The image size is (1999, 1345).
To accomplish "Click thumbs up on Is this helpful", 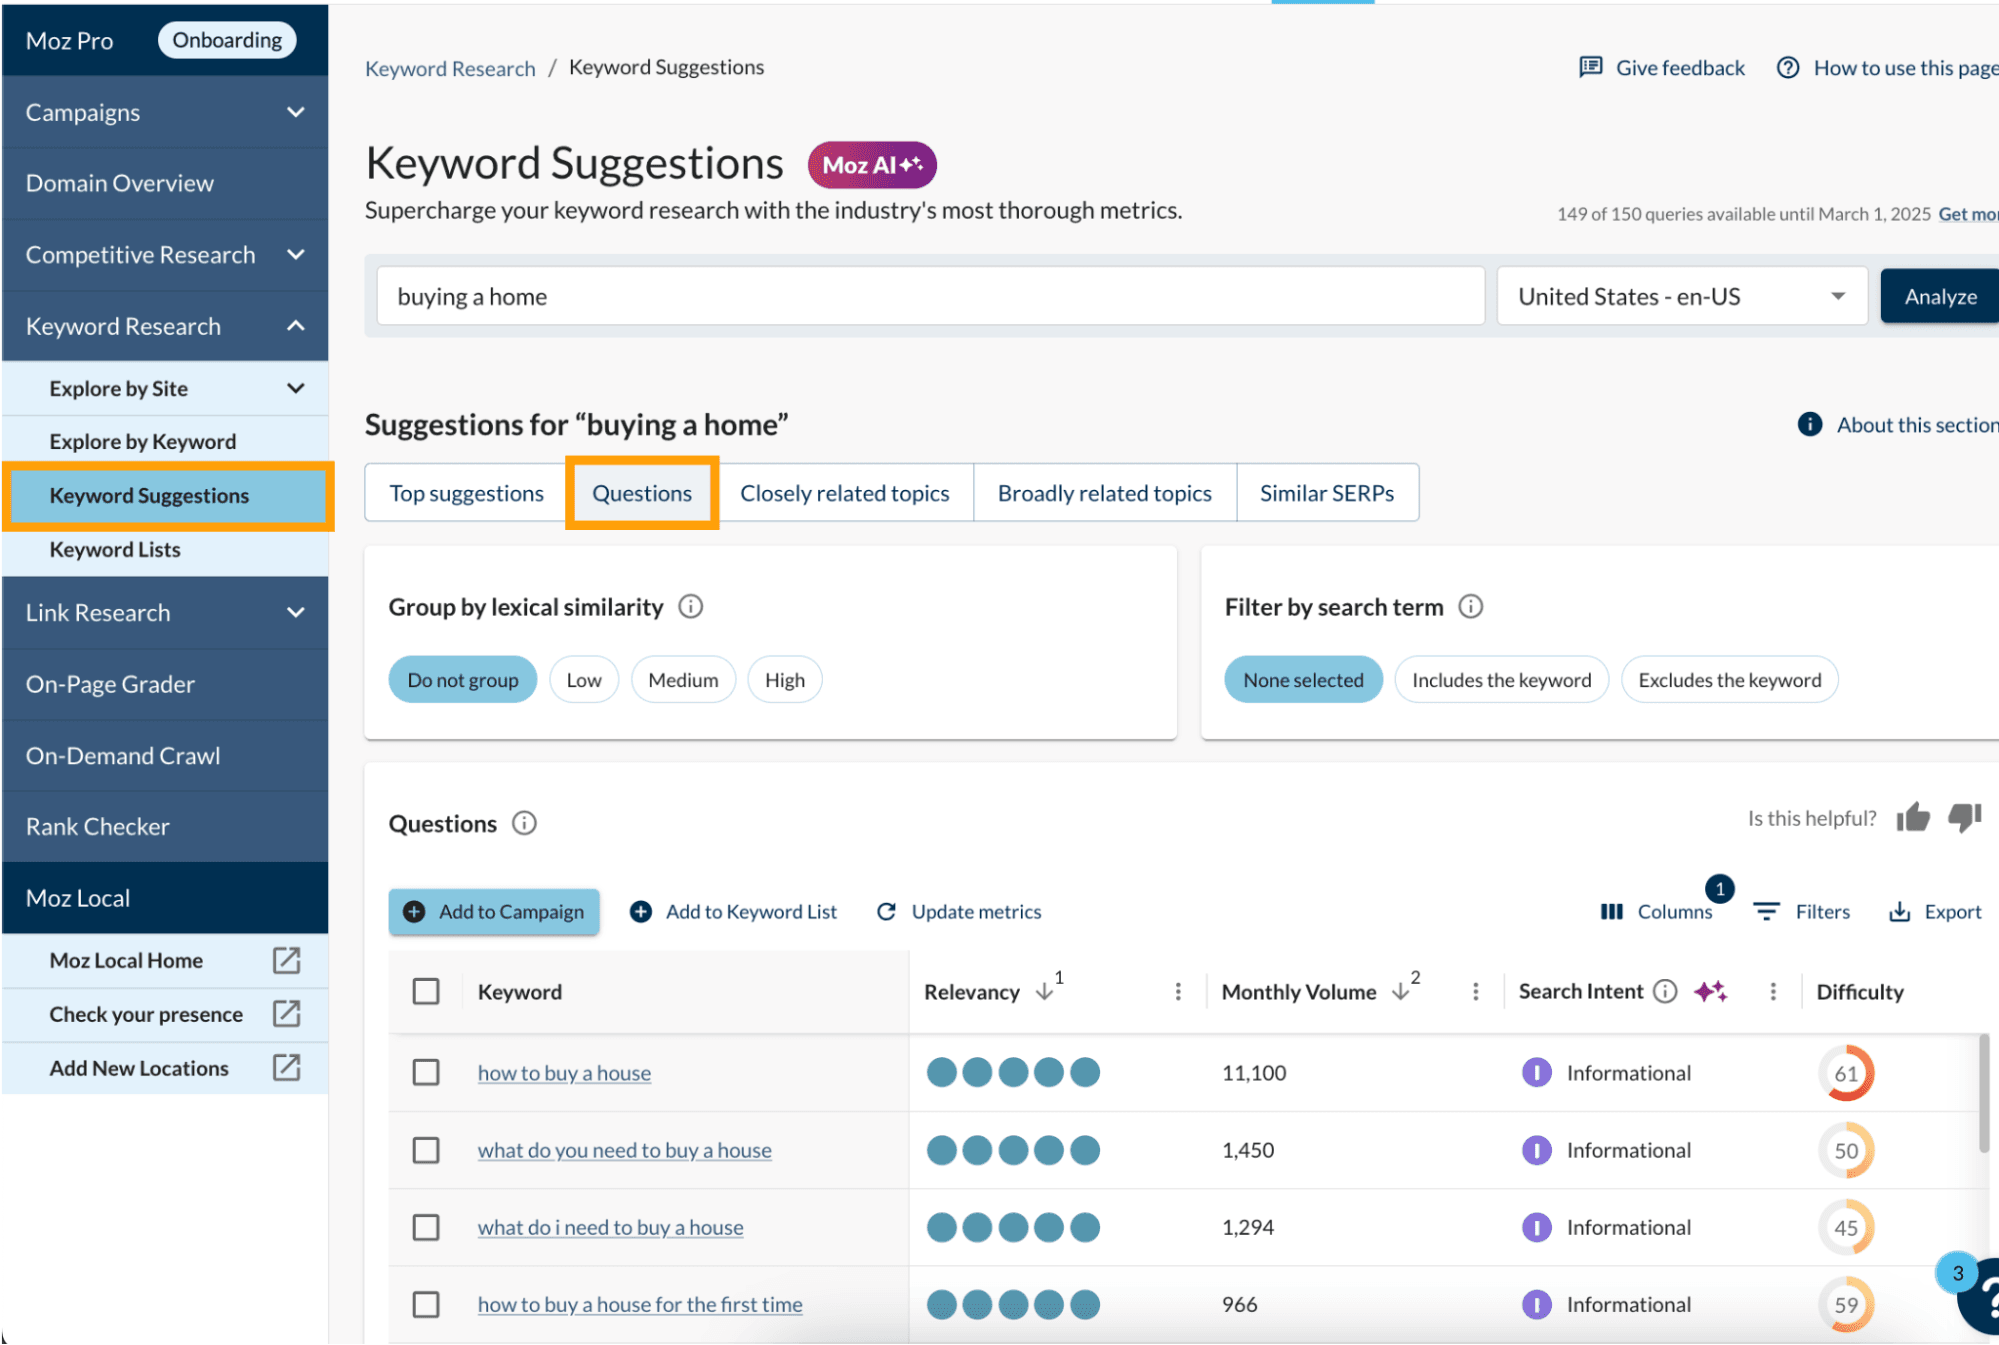I will coord(1912,818).
